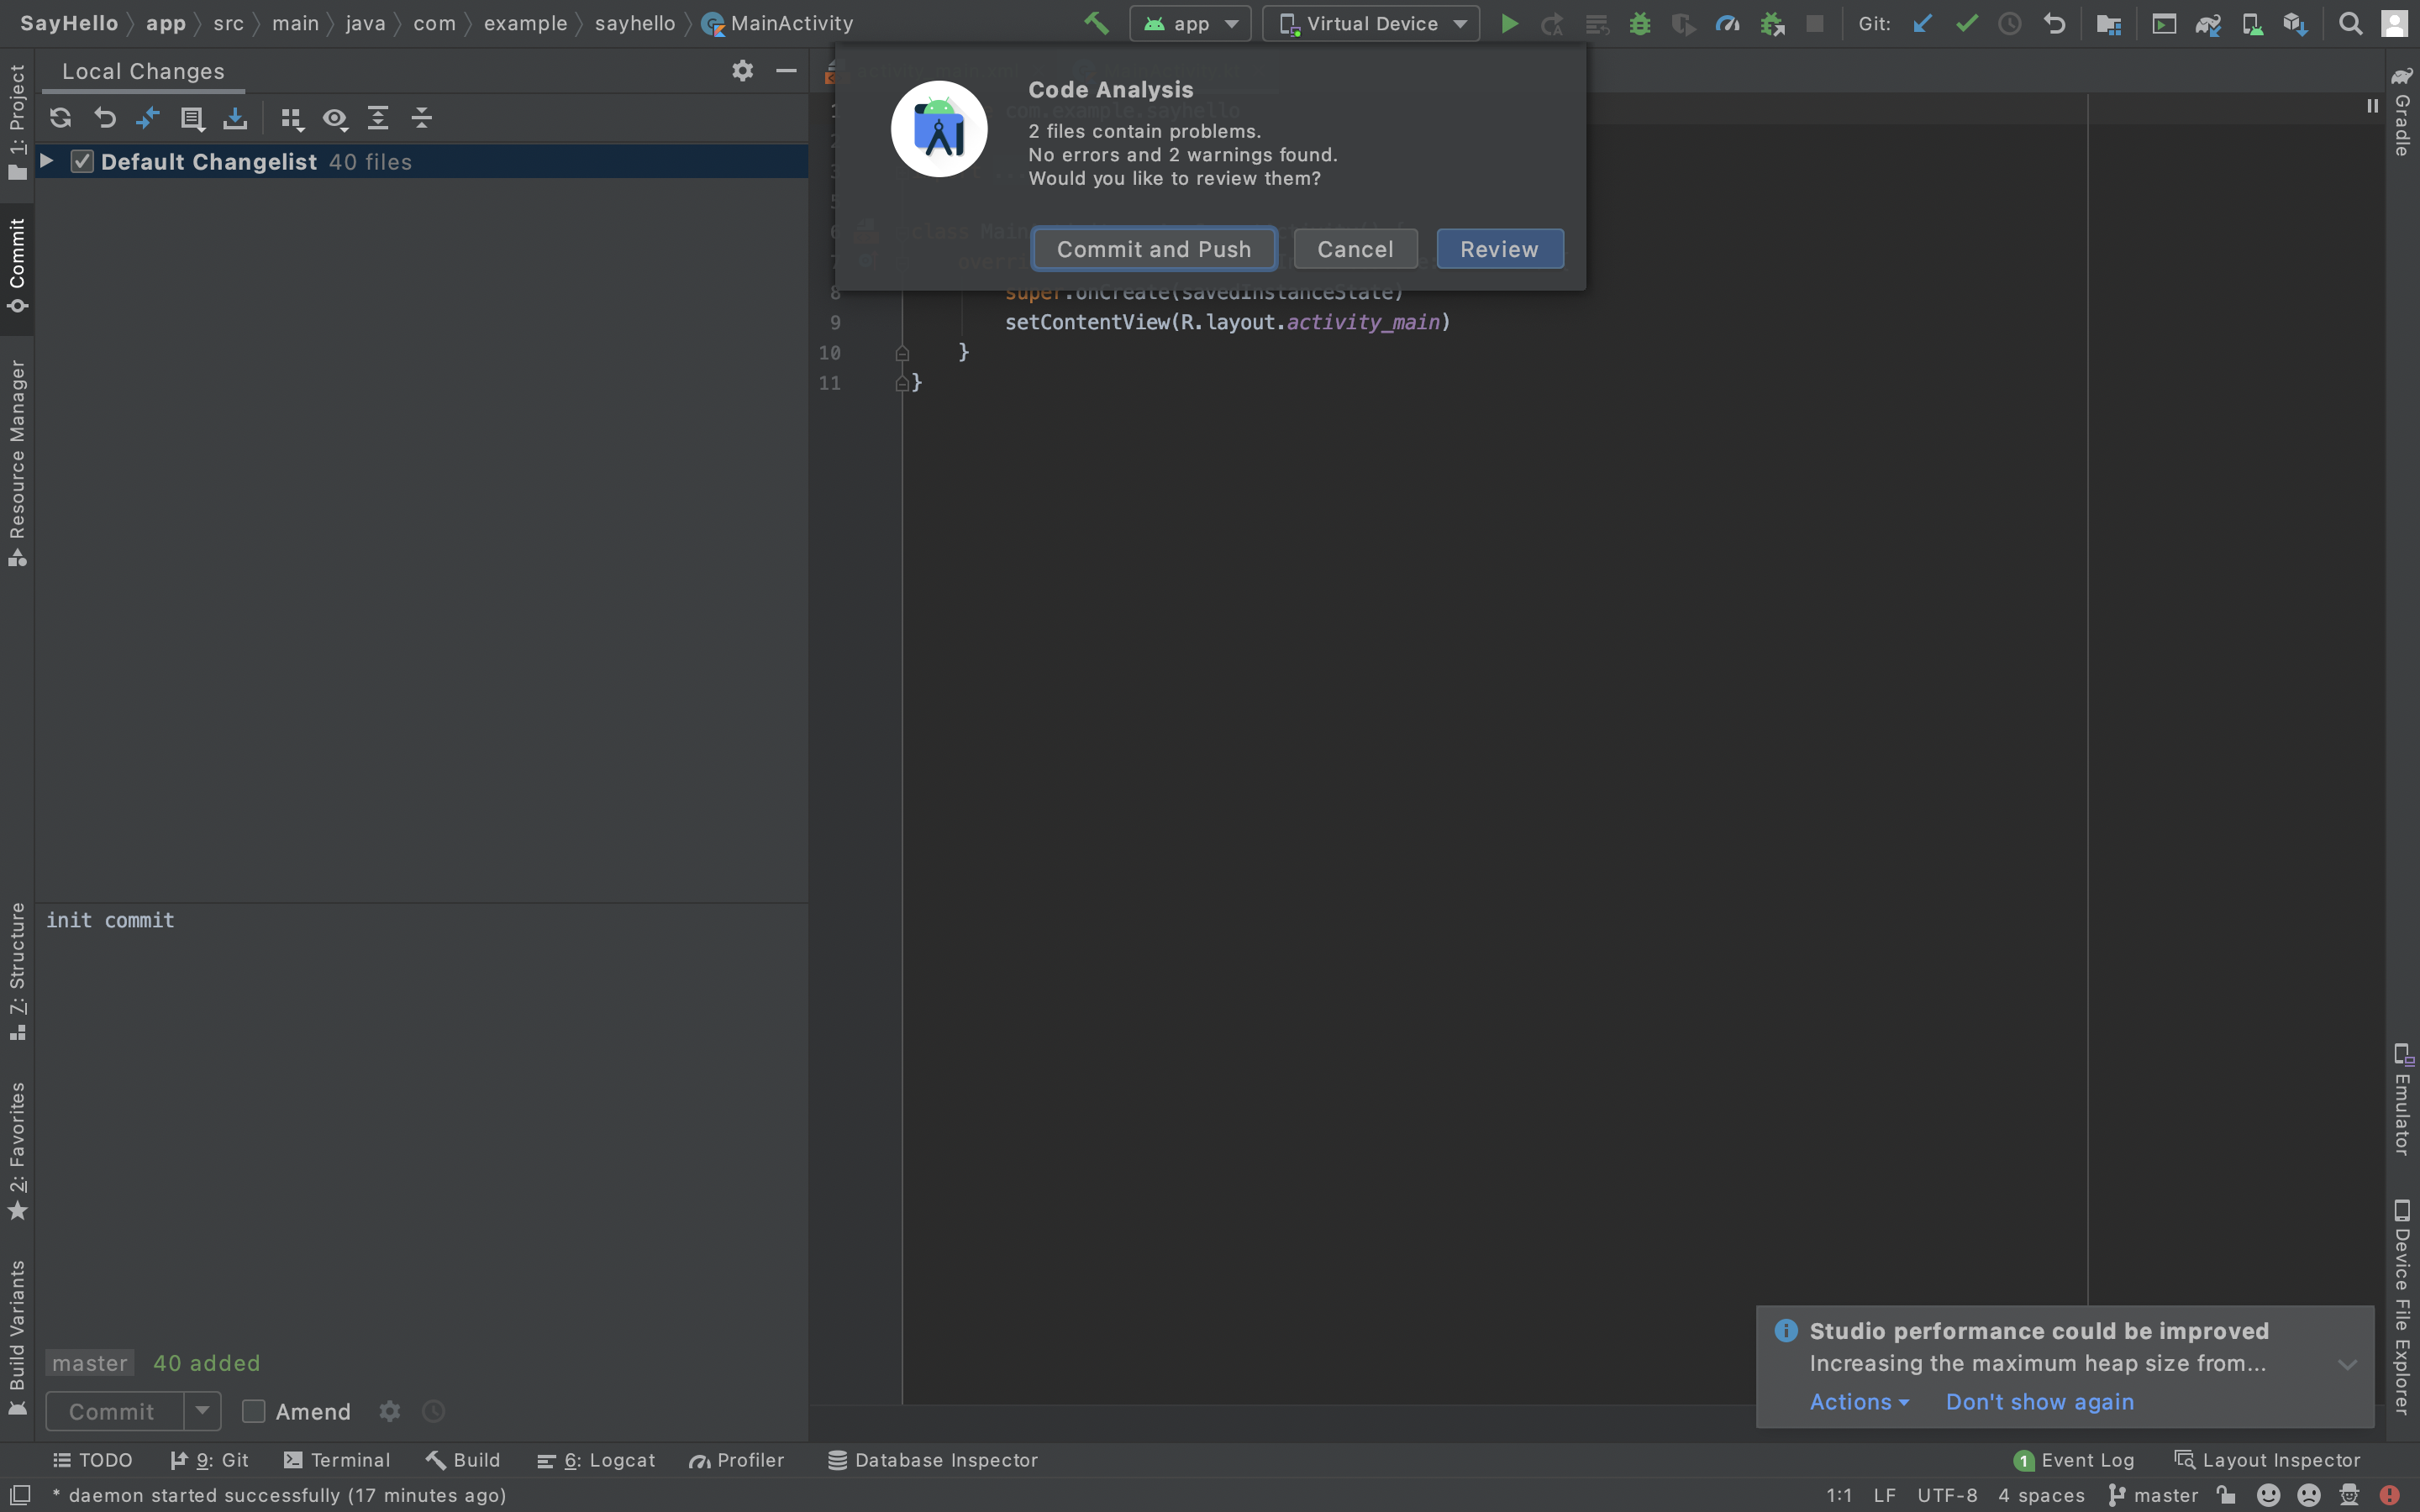Switch to the Local Changes tab
This screenshot has width=2420, height=1512.
point(143,71)
